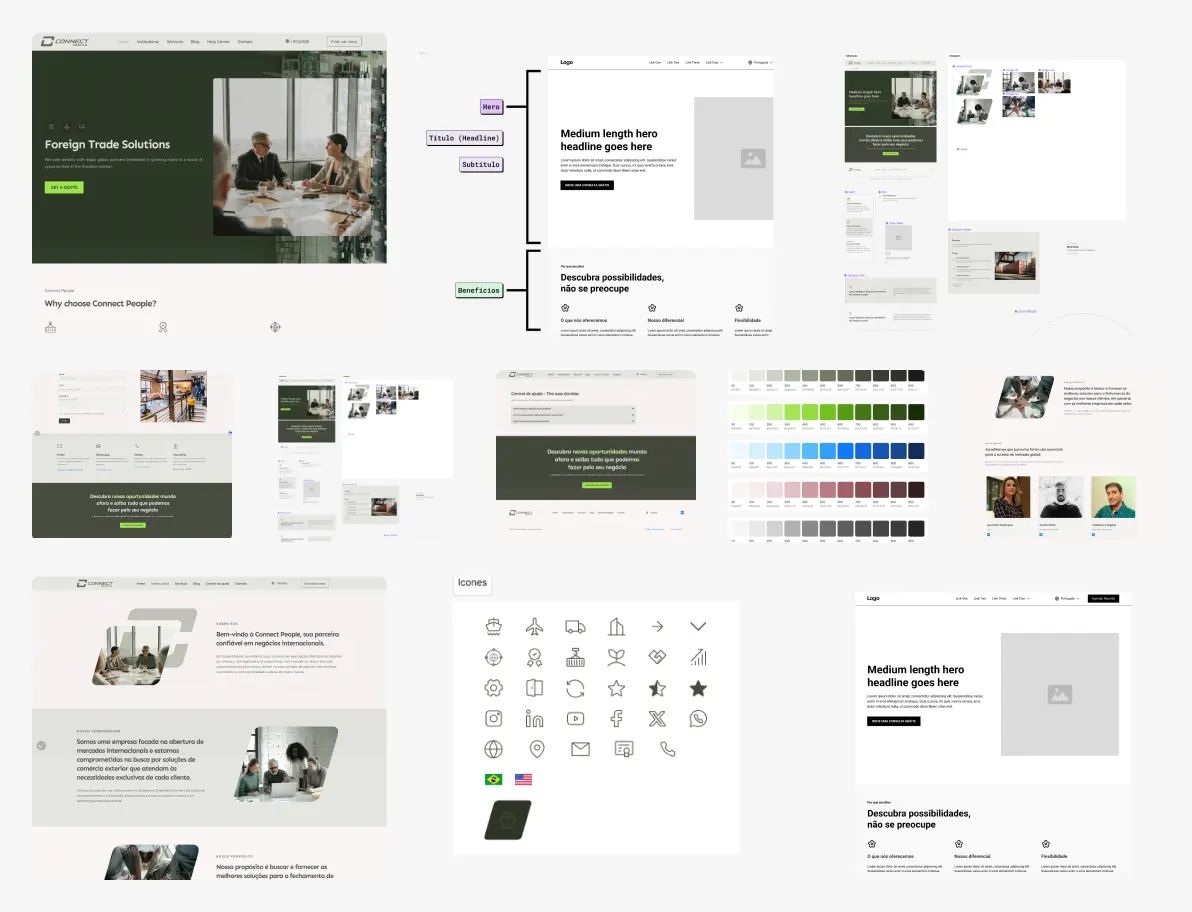Select the envelope mail icon

580,749
